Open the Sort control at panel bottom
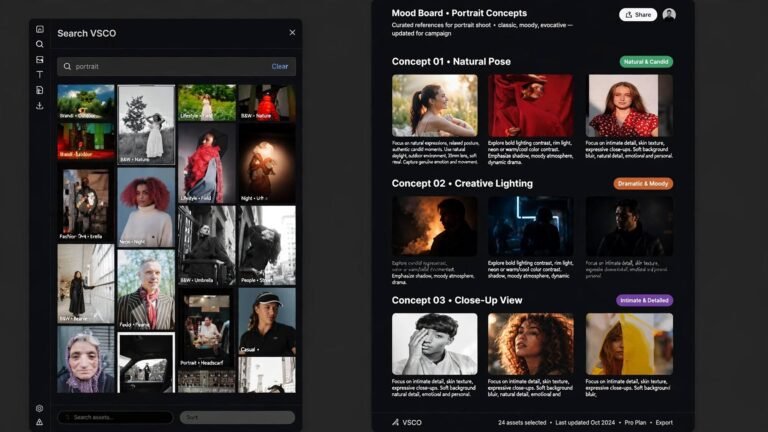Screen dimensions: 768x432 click(238, 417)
